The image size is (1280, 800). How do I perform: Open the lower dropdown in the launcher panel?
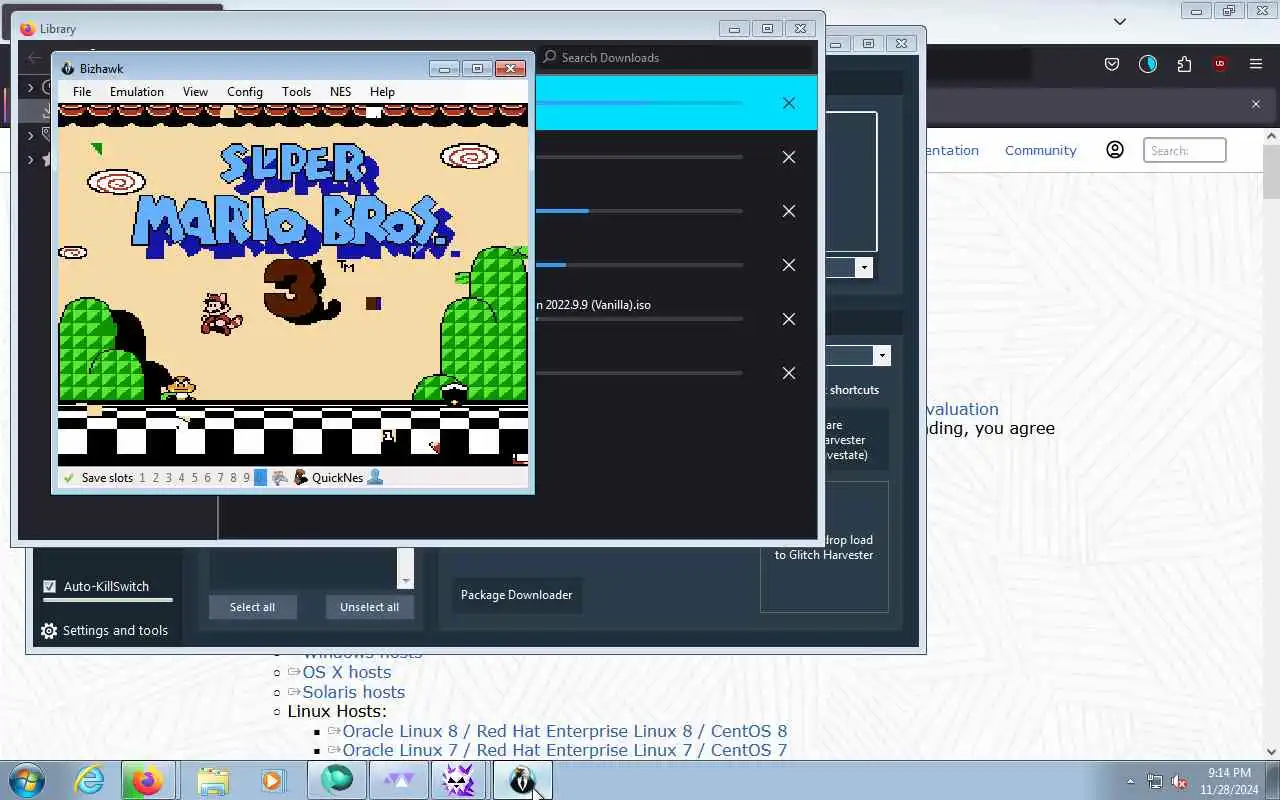tap(881, 356)
